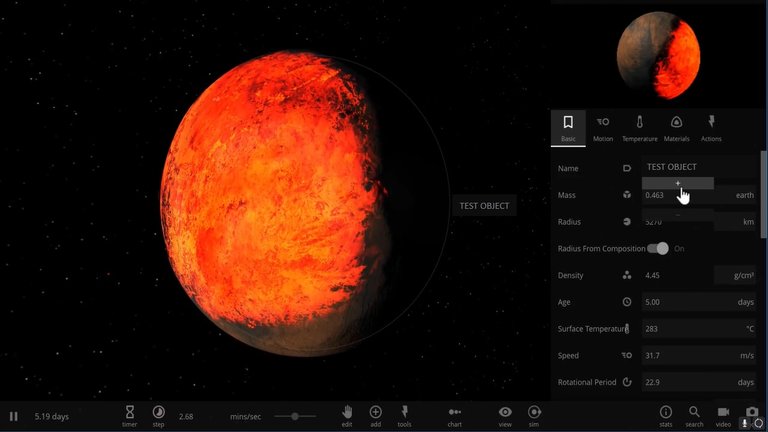Click the TEST OBJECT label beside the planet
Screen dimensions: 768x432
[x=484, y=206]
